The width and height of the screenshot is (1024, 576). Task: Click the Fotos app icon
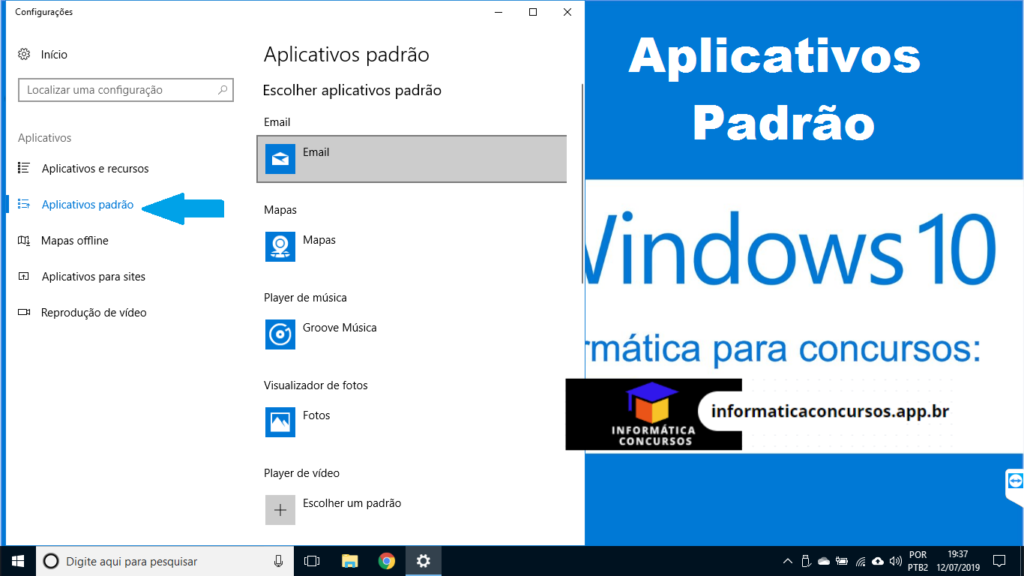point(280,422)
